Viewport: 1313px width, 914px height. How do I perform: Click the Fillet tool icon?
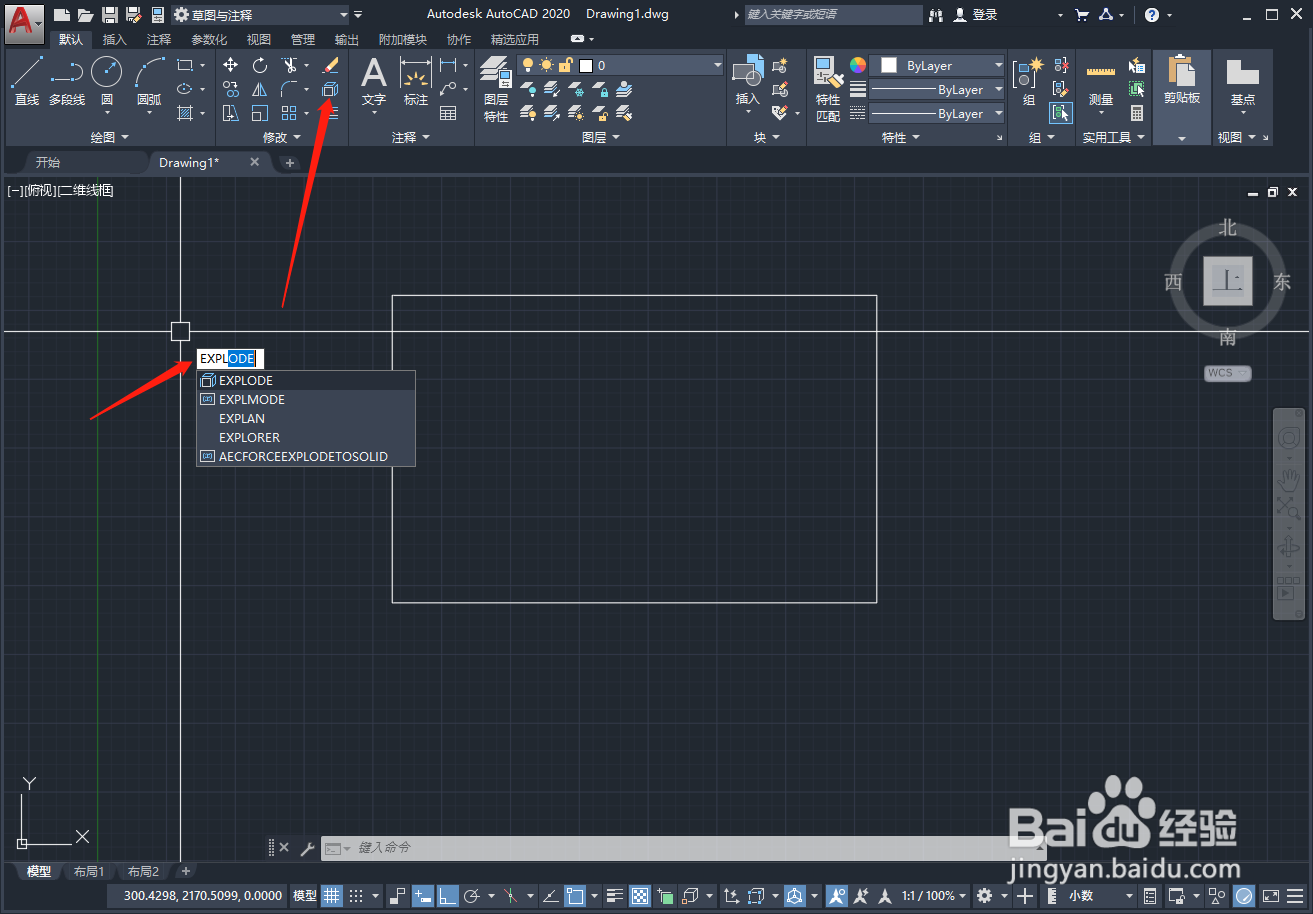(x=289, y=89)
